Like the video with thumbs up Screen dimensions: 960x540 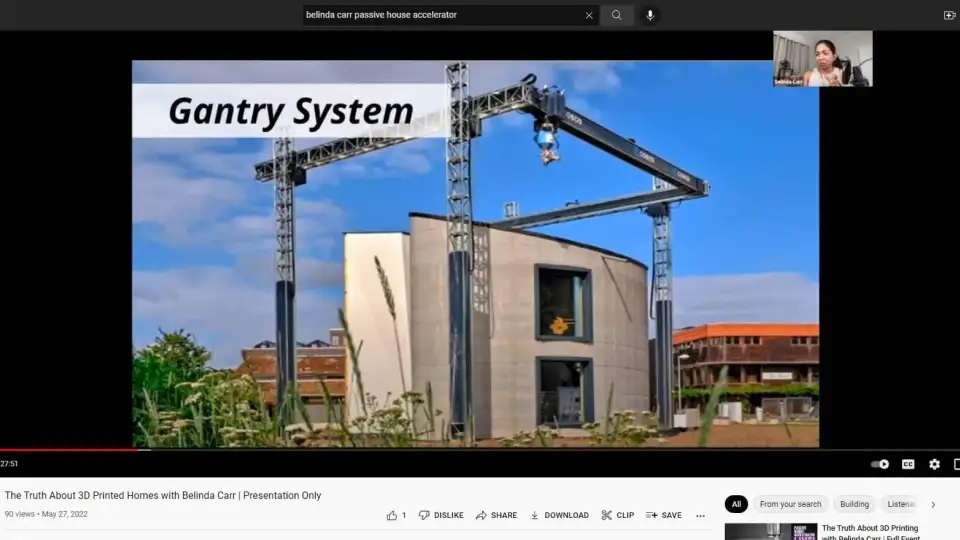(396, 515)
